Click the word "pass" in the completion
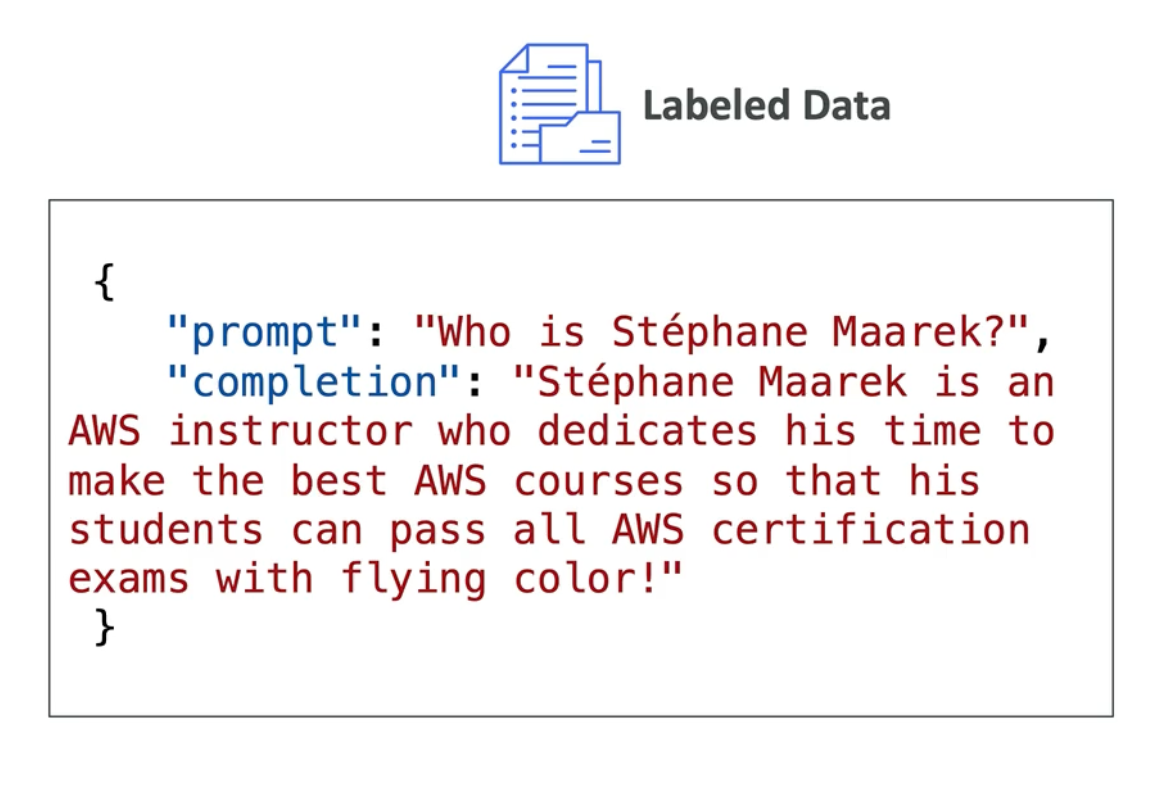The height and width of the screenshot is (796, 1164). point(438,529)
